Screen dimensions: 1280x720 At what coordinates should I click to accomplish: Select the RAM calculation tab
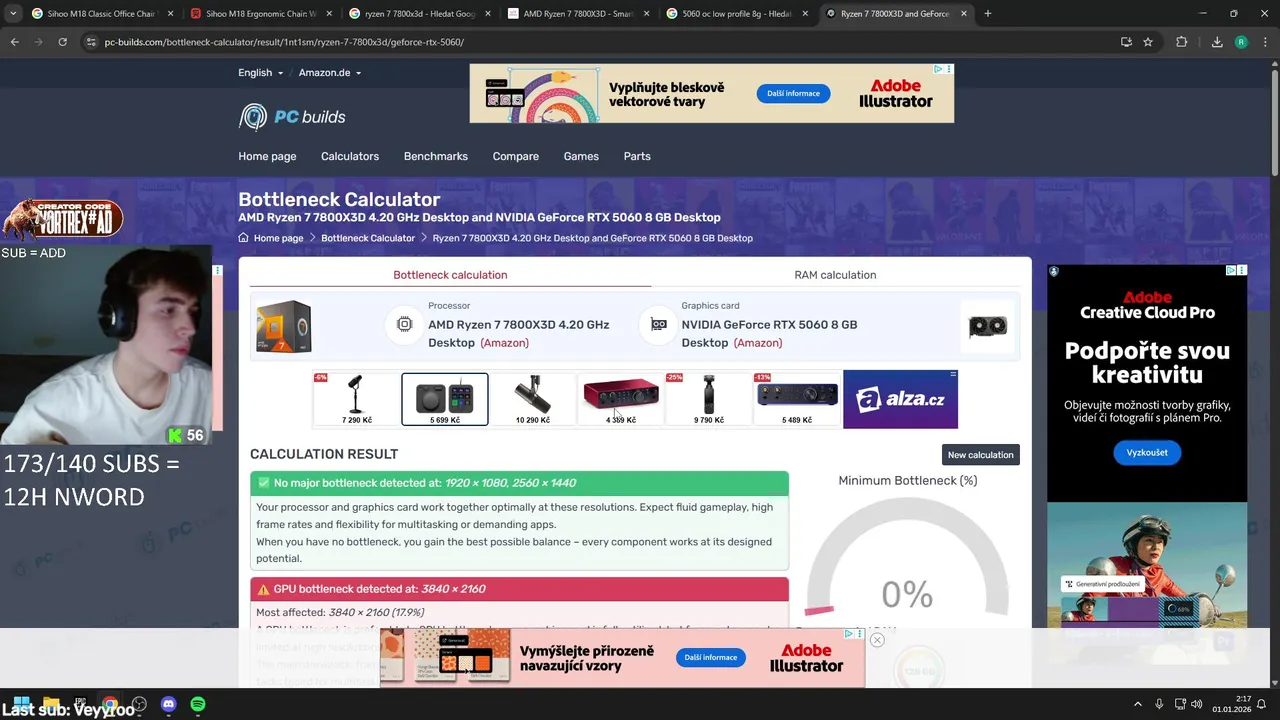pyautogui.click(x=835, y=275)
